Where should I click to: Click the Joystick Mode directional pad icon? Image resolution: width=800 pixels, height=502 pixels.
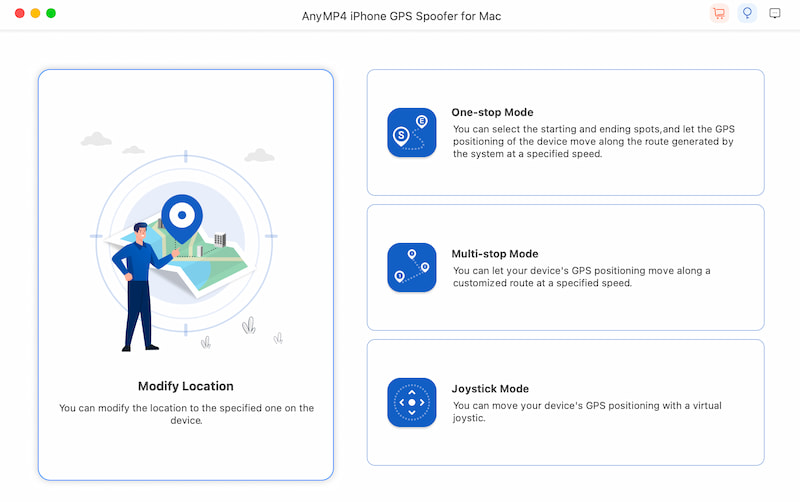coord(412,402)
